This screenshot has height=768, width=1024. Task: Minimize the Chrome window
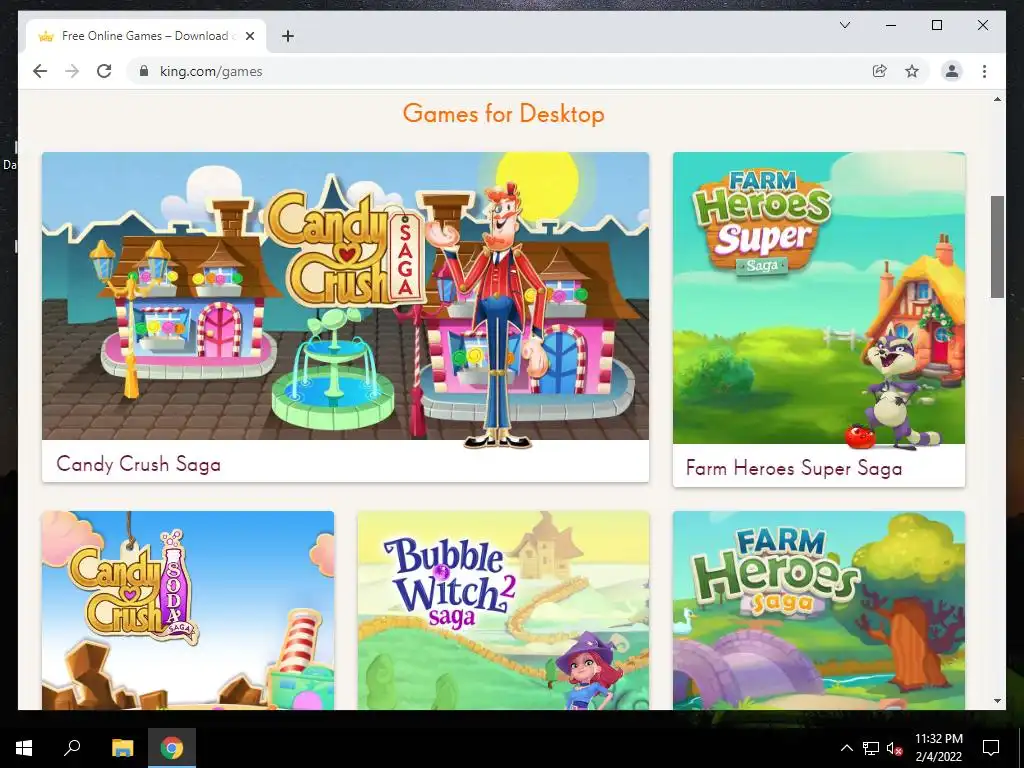click(x=891, y=25)
